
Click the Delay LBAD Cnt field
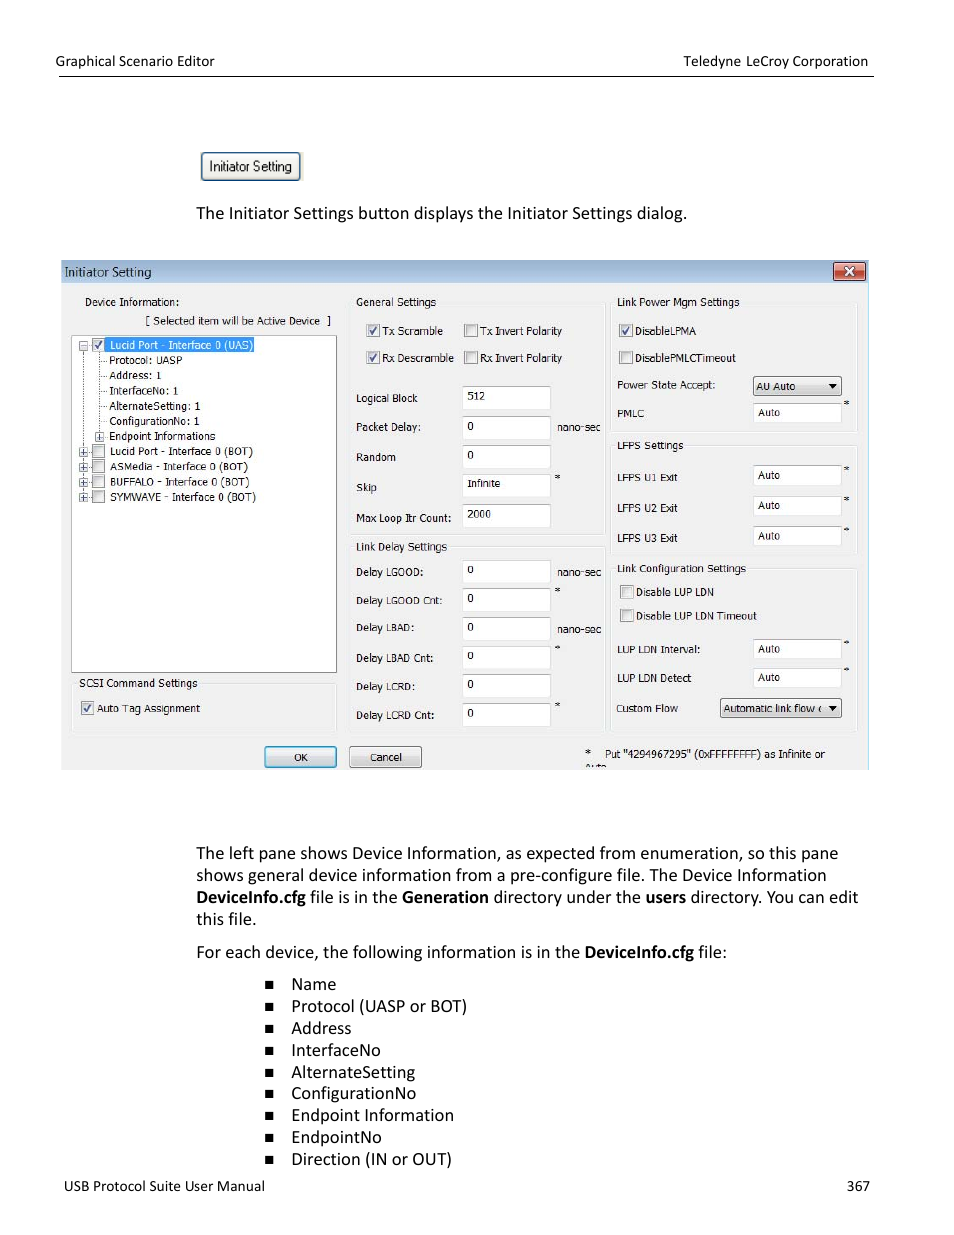coord(506,657)
